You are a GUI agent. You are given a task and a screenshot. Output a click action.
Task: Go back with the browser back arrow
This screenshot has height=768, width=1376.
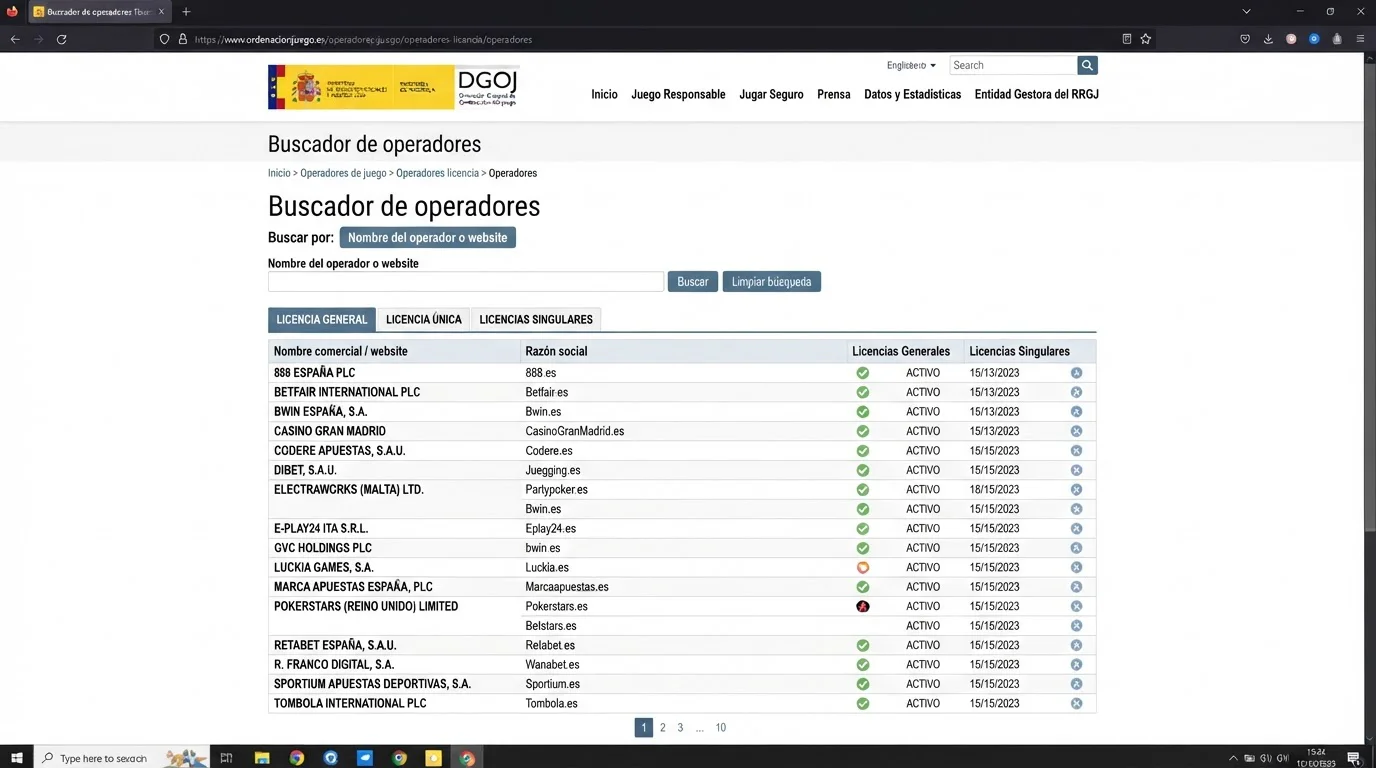click(15, 39)
